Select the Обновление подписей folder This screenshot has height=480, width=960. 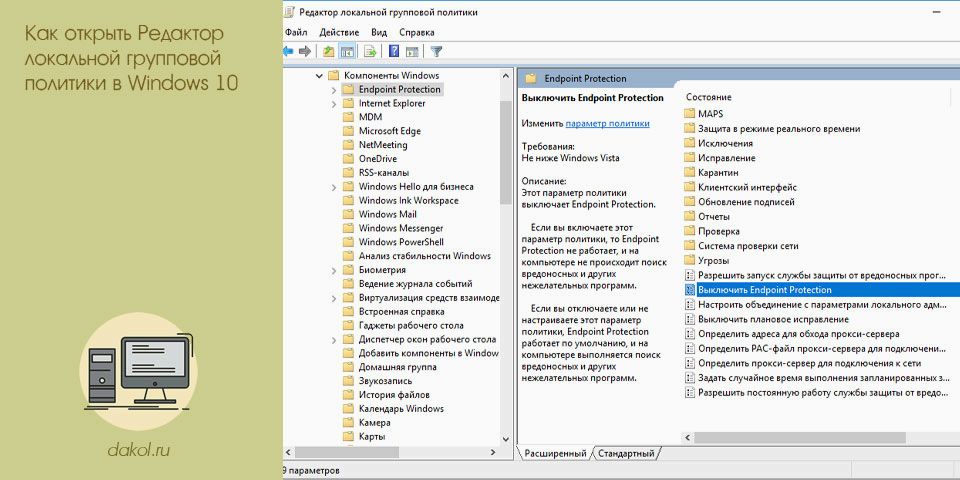click(746, 201)
